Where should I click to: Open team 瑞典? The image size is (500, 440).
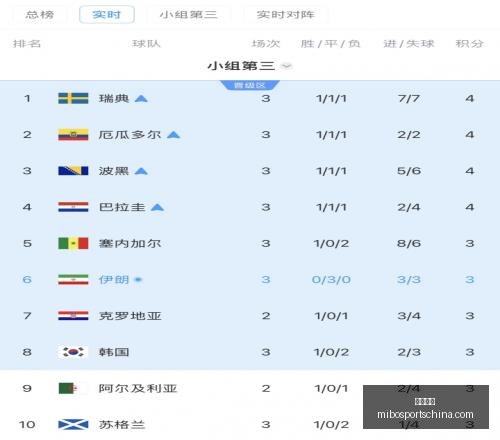[114, 98]
